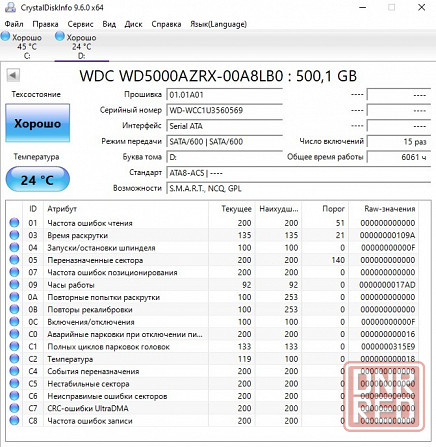The width and height of the screenshot is (436, 447).
Task: Select the CRC-ошибки UltraDMA row
Action: tap(213, 408)
